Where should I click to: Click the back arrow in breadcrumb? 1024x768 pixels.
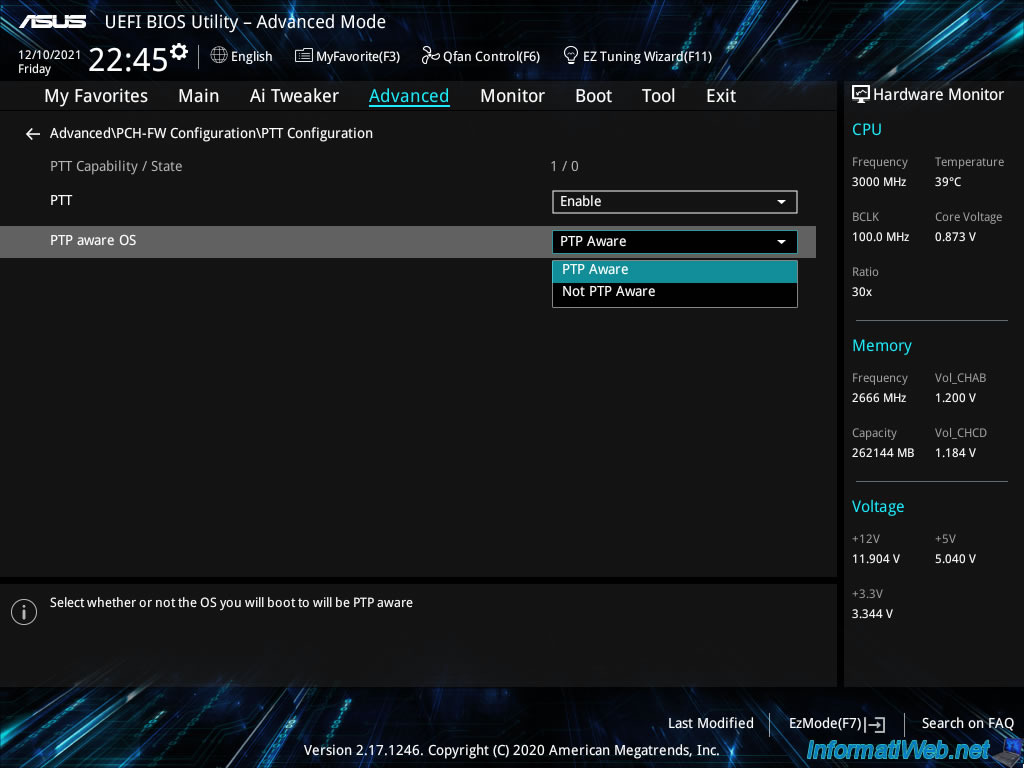click(x=33, y=134)
